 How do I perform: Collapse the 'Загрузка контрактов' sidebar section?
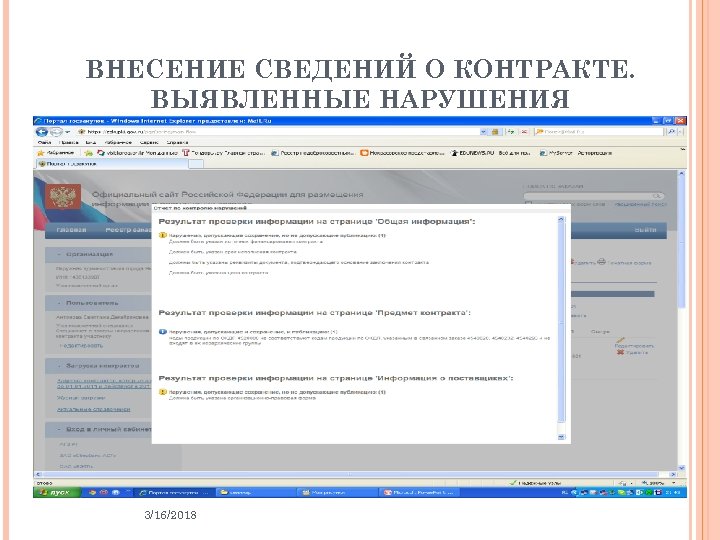tap(59, 366)
